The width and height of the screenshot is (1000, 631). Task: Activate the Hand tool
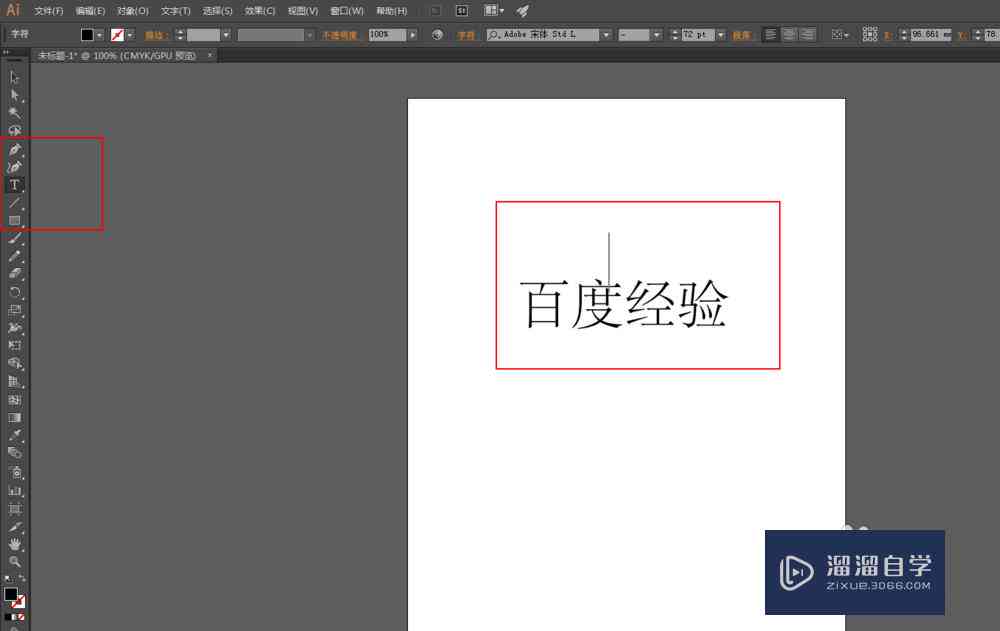tap(14, 544)
